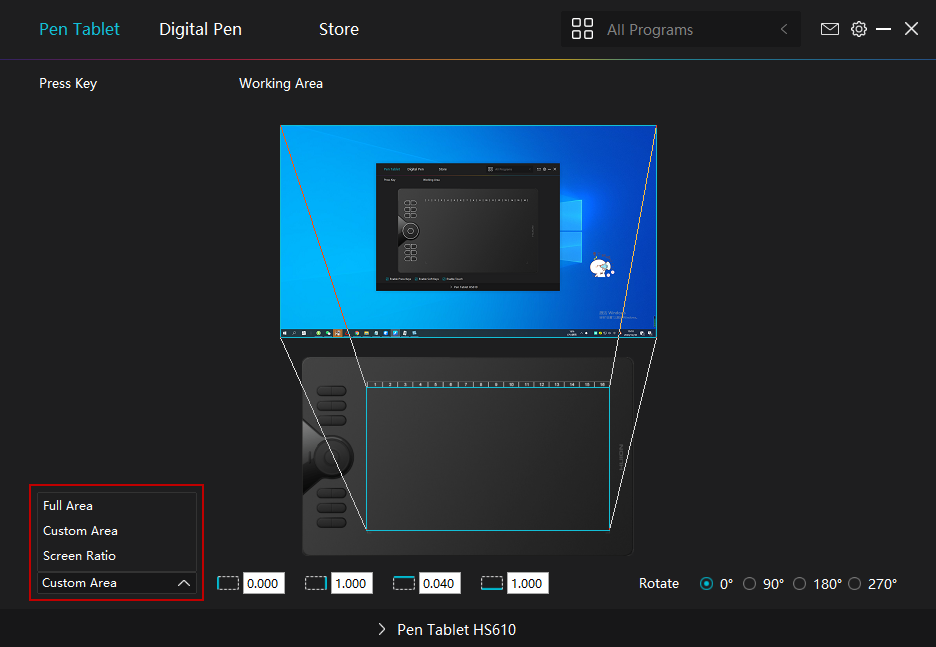Open the mail message icon
This screenshot has height=647, width=936.
[x=829, y=29]
